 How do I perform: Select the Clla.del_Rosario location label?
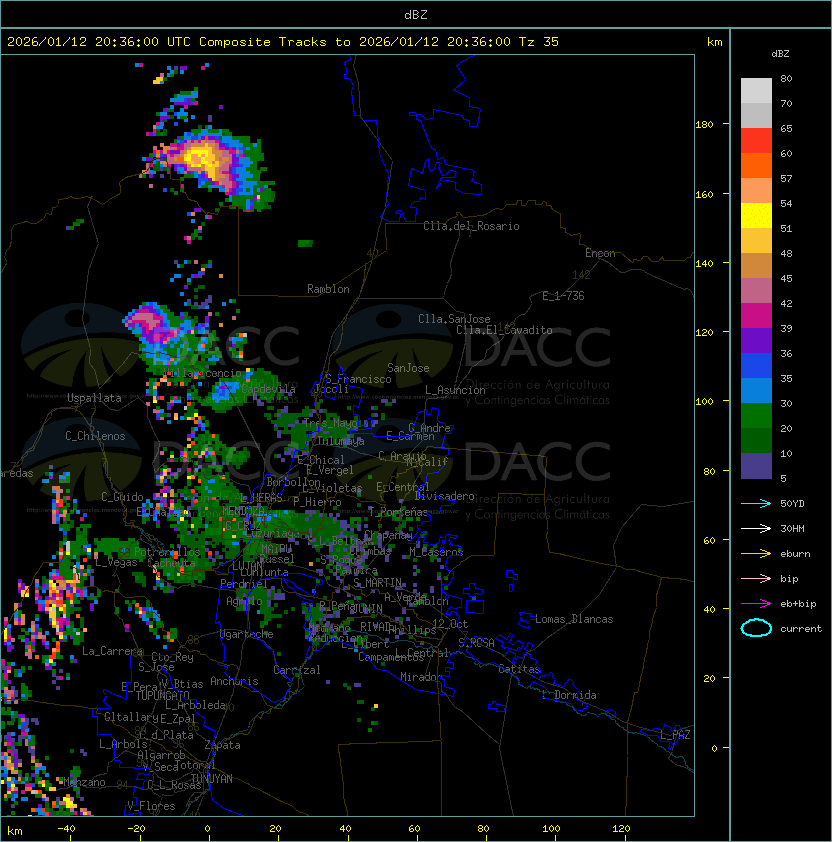click(471, 226)
